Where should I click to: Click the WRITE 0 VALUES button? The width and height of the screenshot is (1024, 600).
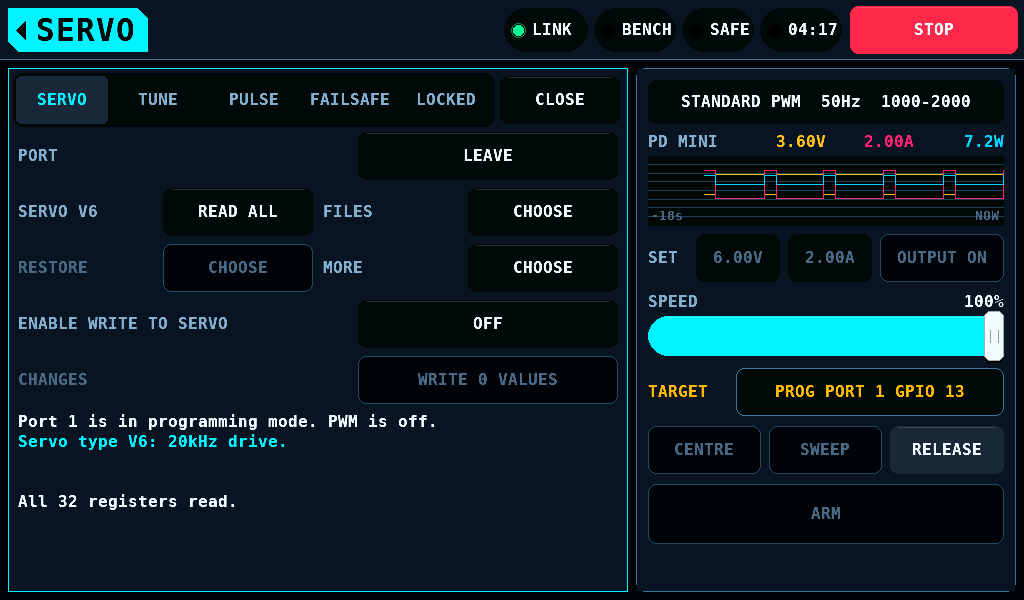click(x=488, y=380)
